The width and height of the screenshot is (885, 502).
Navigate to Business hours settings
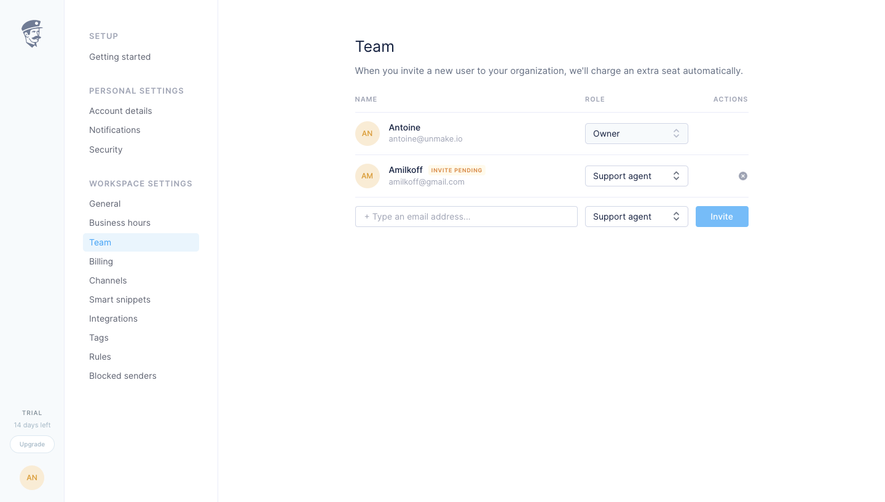pos(120,223)
